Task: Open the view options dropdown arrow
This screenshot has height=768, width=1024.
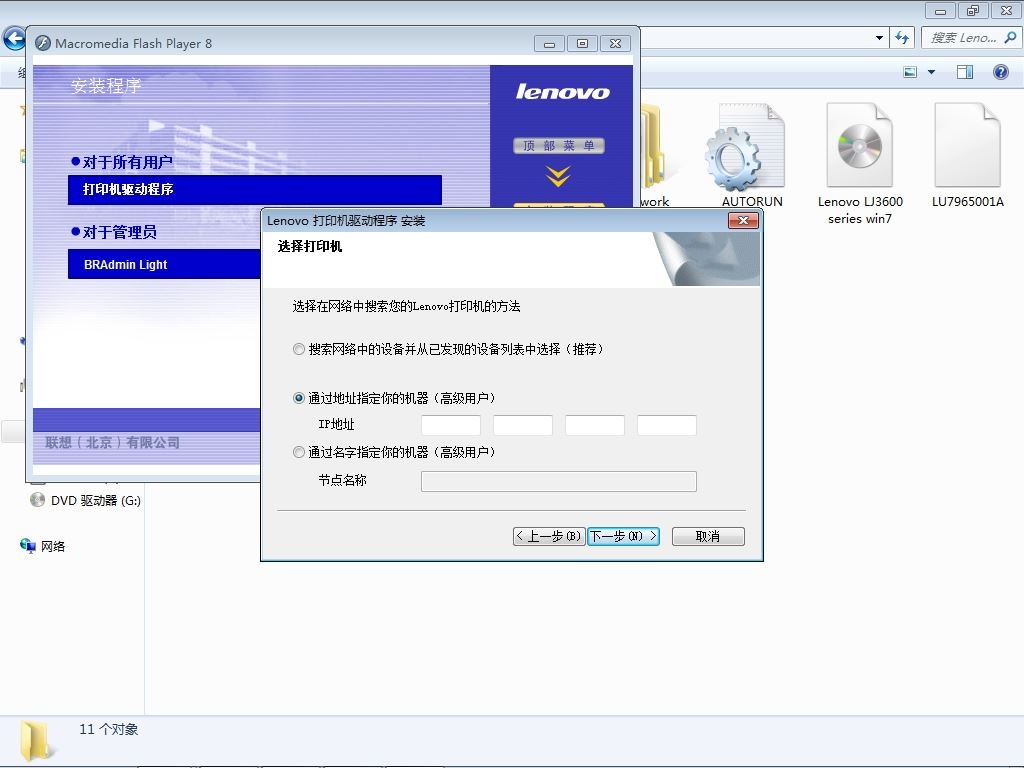Action: [x=931, y=72]
